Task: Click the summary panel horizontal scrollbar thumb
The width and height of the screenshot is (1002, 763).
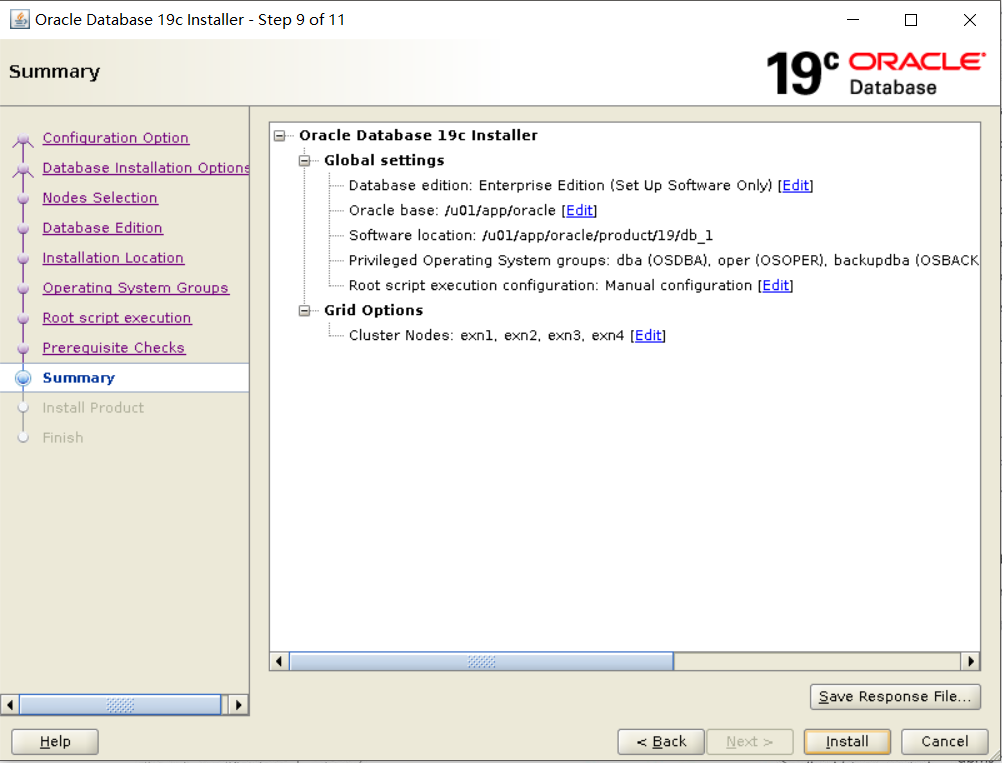Action: click(x=481, y=661)
